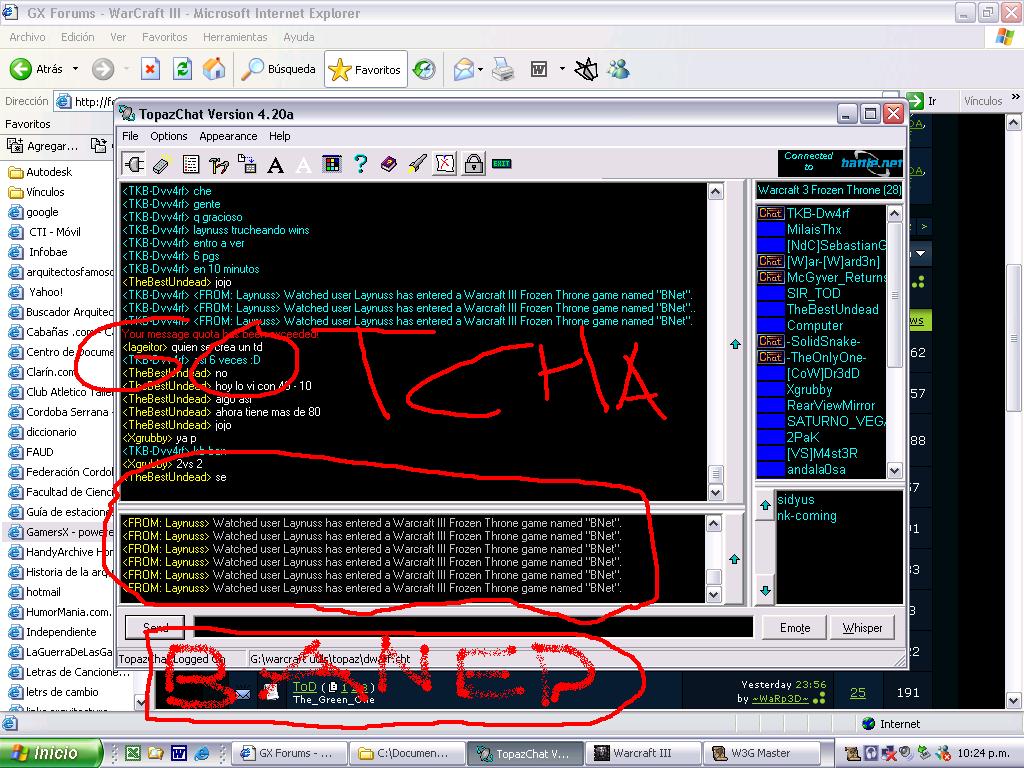
Task: Select friend sidyus in the friends pane
Action: pyautogui.click(x=795, y=500)
